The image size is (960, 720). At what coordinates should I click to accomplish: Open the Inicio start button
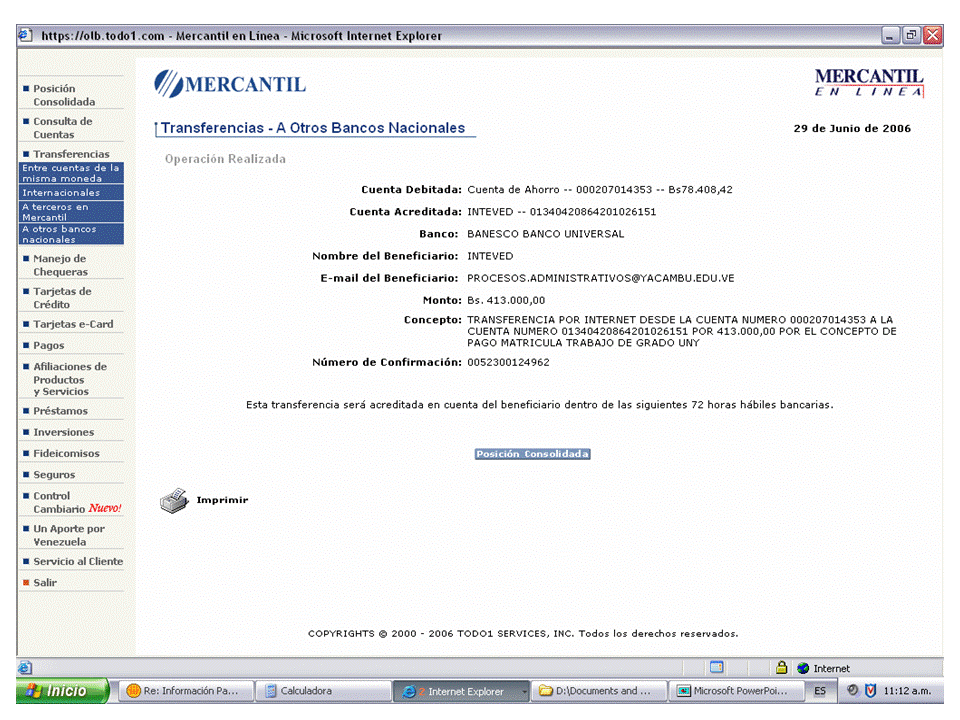point(62,691)
